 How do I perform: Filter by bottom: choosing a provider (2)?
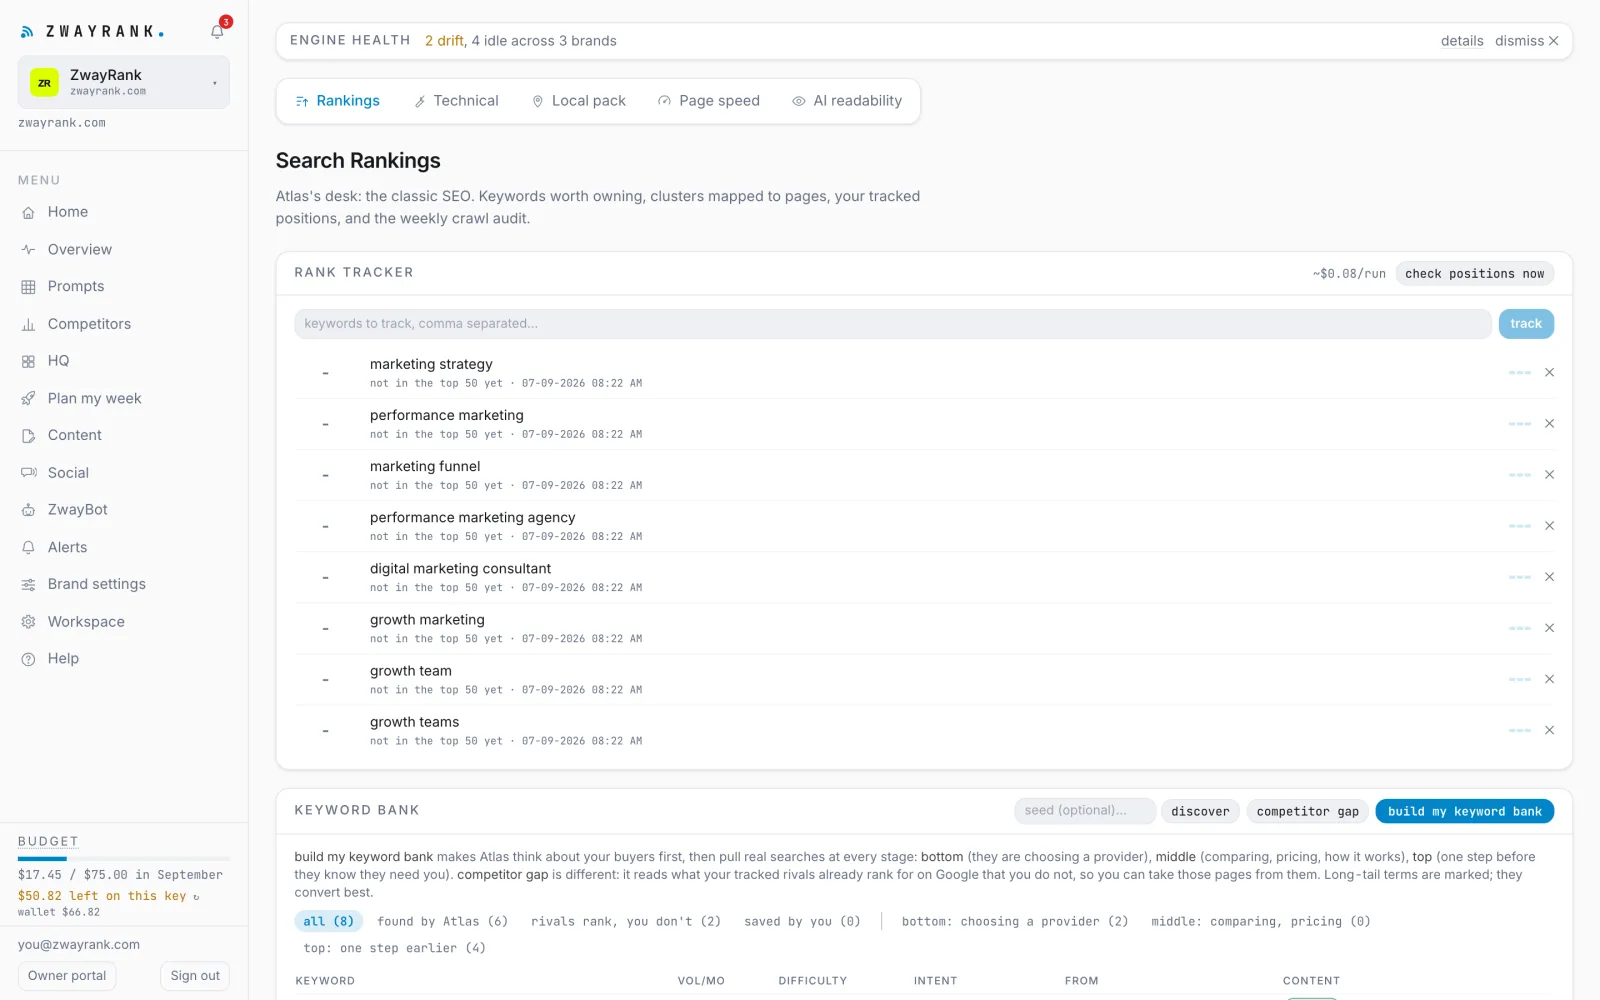click(x=1014, y=921)
